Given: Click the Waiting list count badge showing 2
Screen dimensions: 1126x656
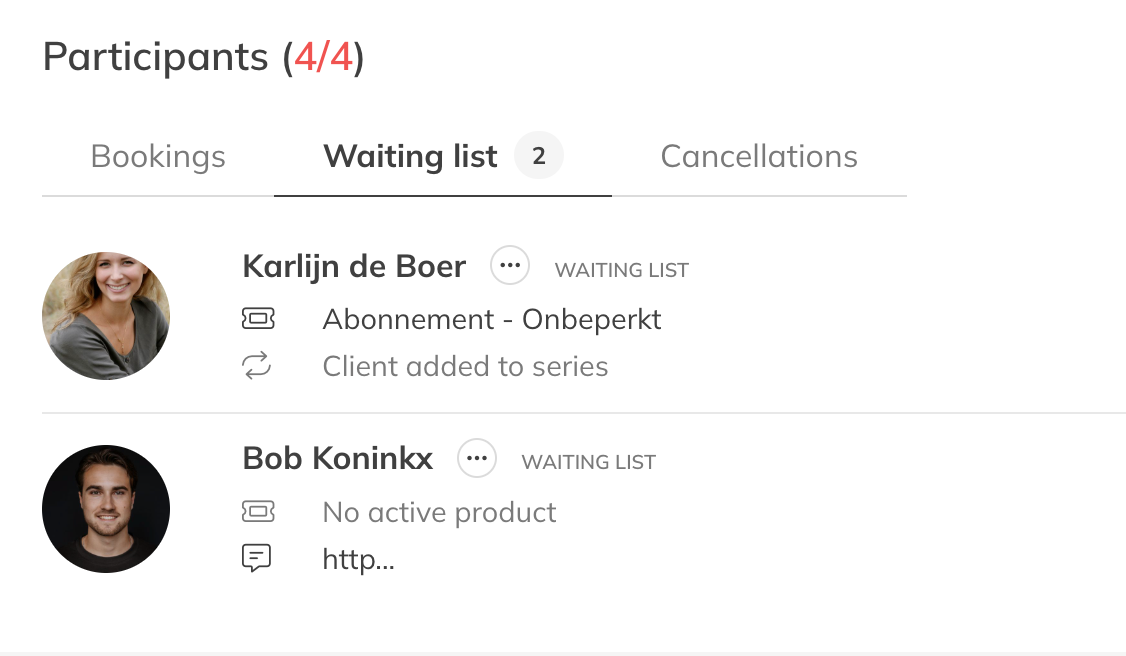Looking at the screenshot, I should pos(539,156).
